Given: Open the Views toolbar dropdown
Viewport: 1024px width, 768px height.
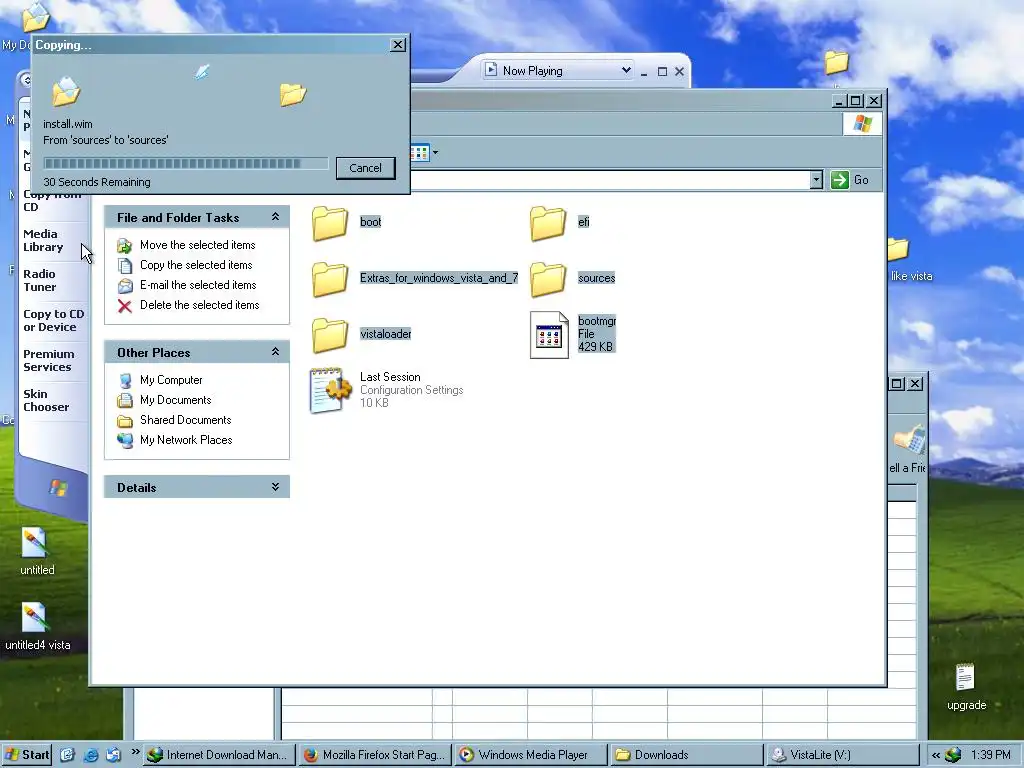Looking at the screenshot, I should click(x=436, y=153).
